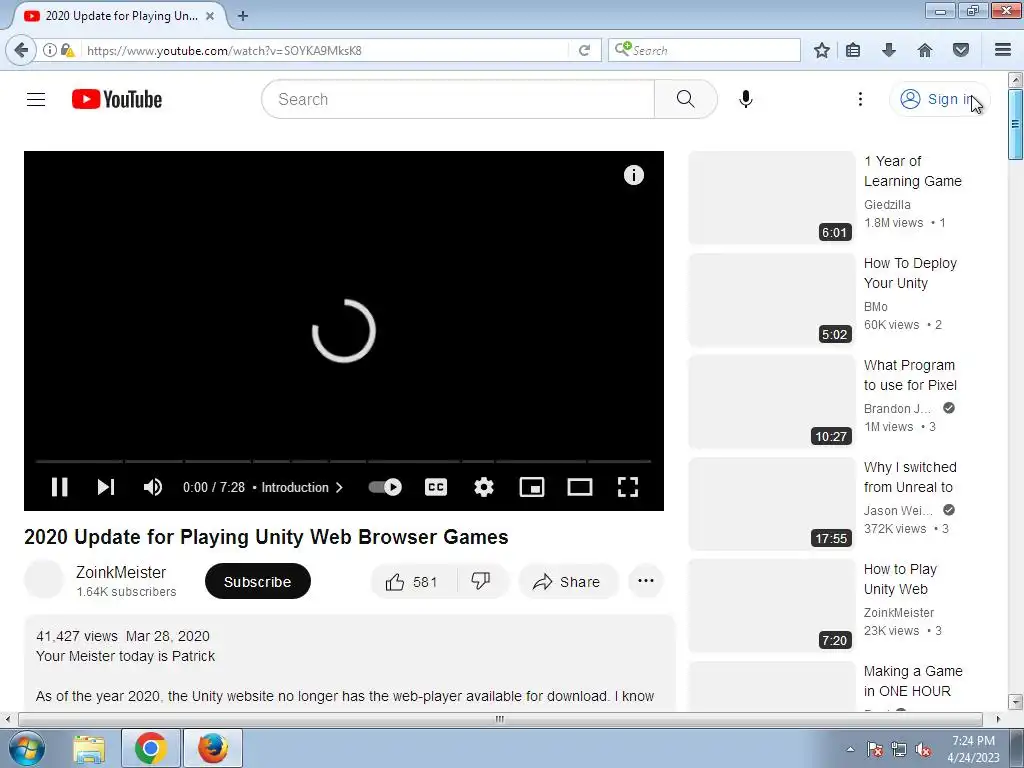Open 'How to Play Unity Web' video
Image resolution: width=1024 pixels, height=768 pixels.
[900, 579]
